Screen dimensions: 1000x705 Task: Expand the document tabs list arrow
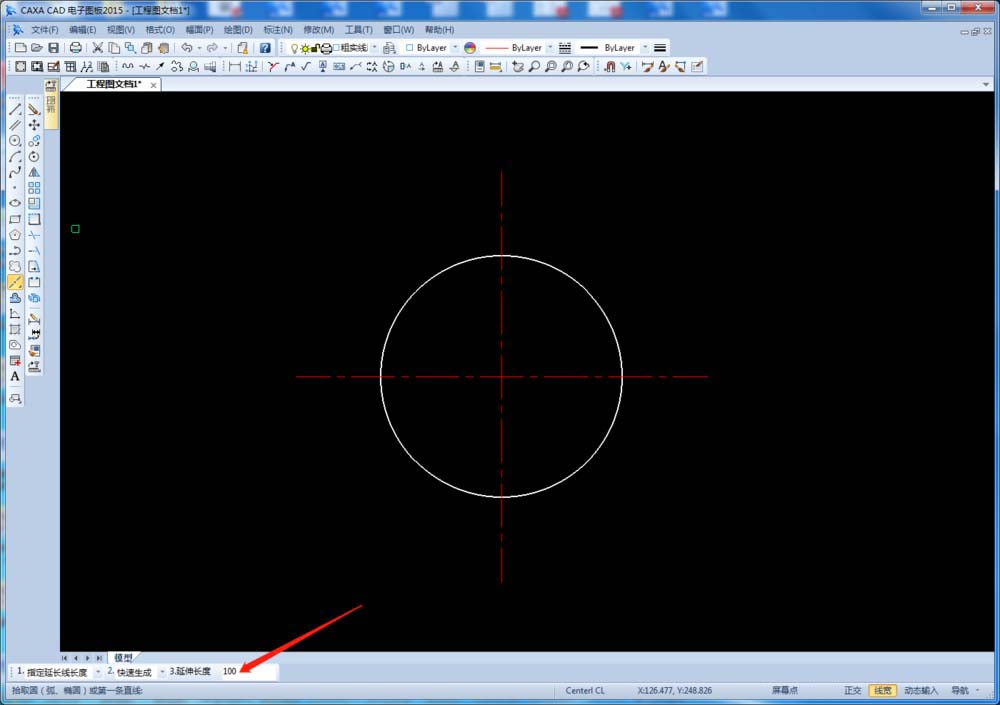(986, 84)
